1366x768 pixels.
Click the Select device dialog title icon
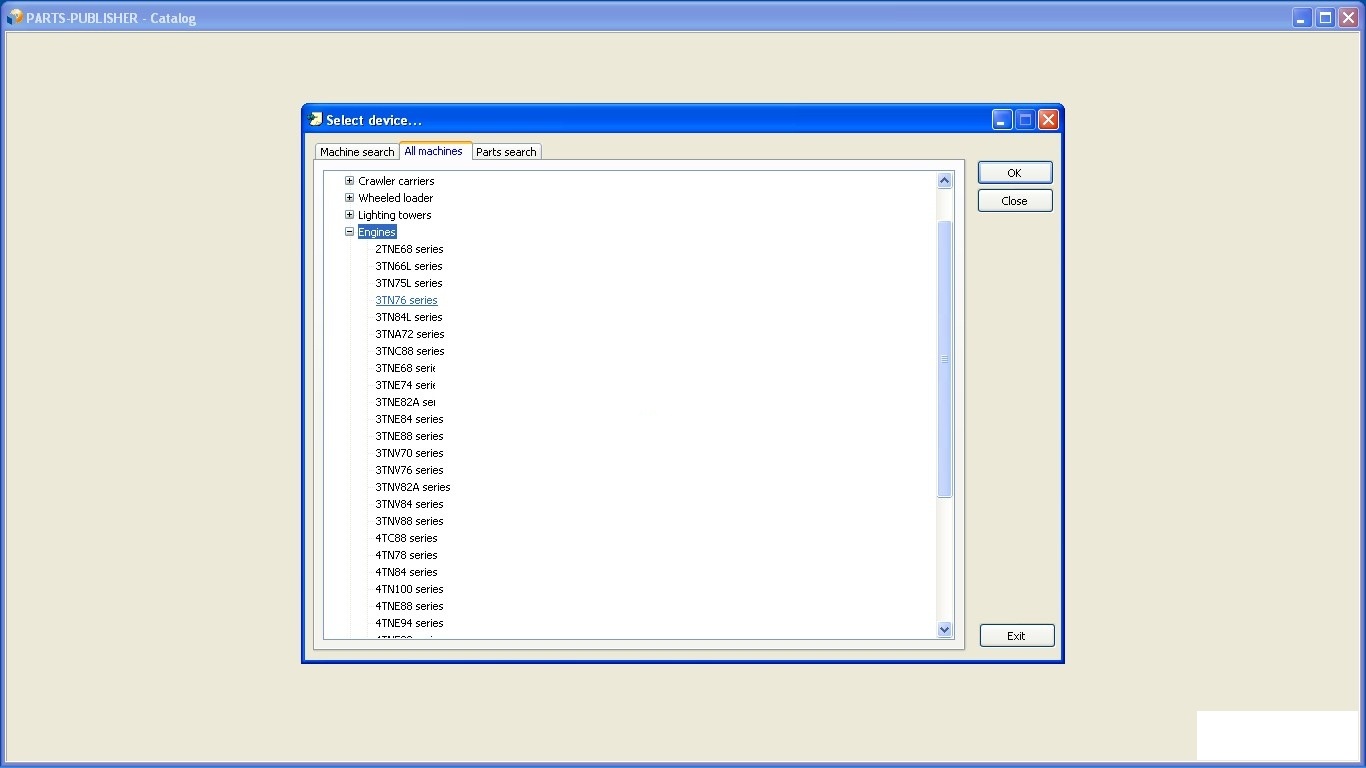[x=316, y=119]
